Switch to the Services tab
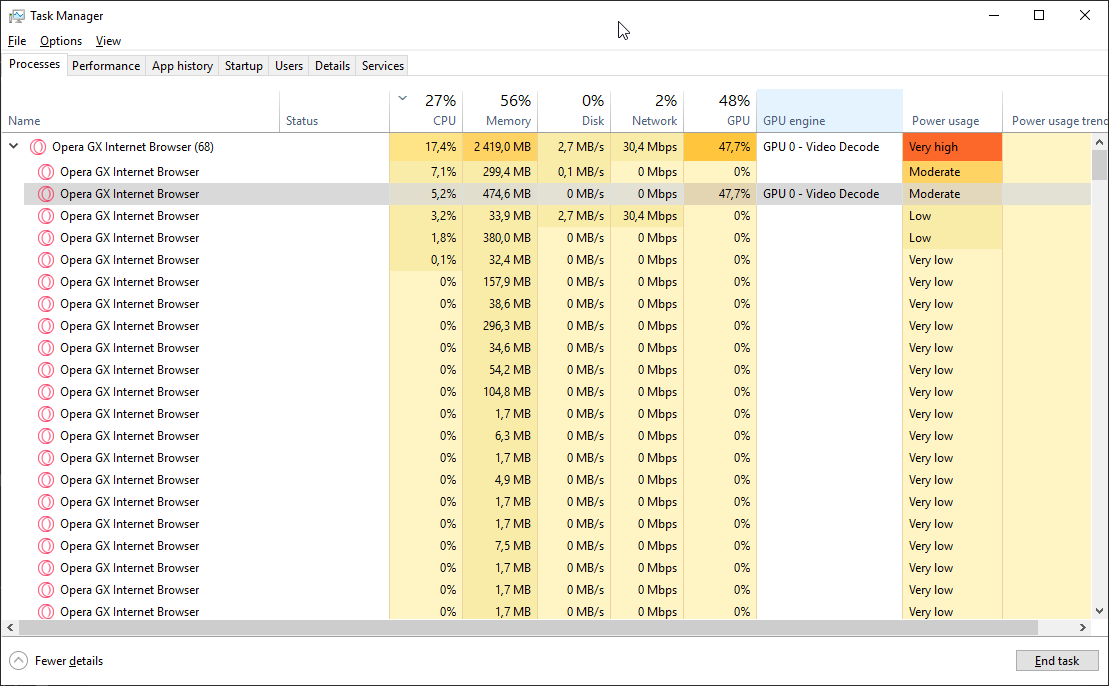Screen dimensions: 1109x686 coord(383,66)
